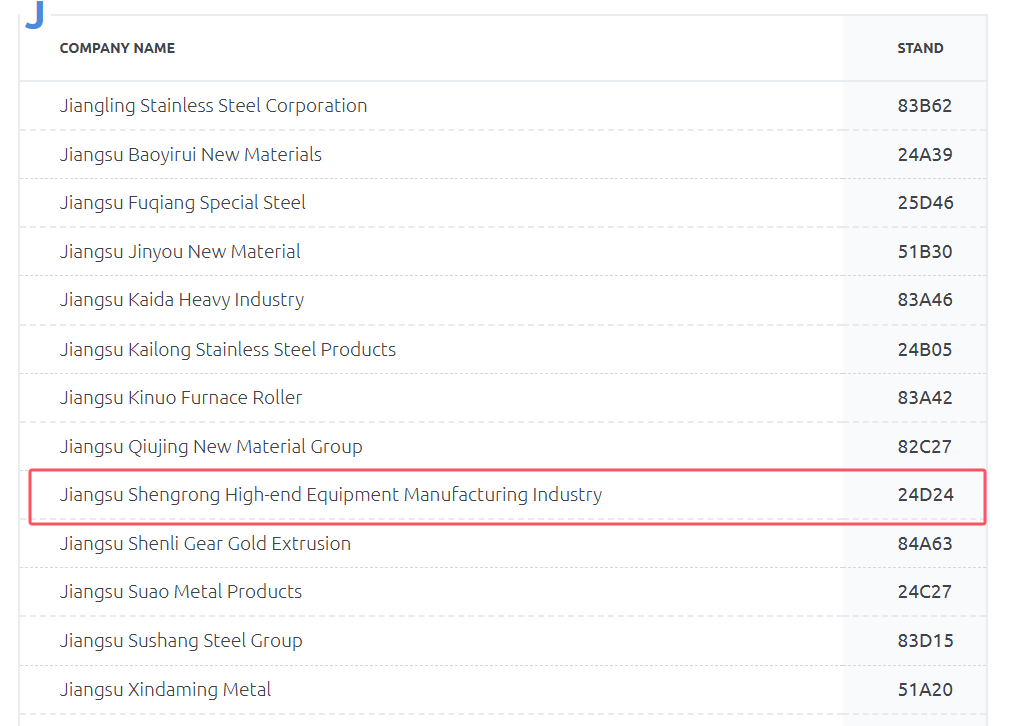The image size is (1019, 726).
Task: Click stand number 84A63
Action: [x=925, y=543]
